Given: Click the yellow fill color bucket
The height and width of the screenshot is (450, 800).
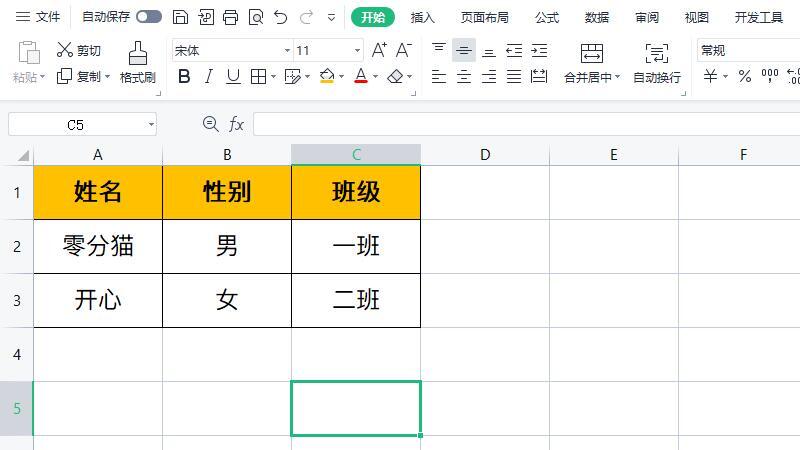Looking at the screenshot, I should [327, 76].
